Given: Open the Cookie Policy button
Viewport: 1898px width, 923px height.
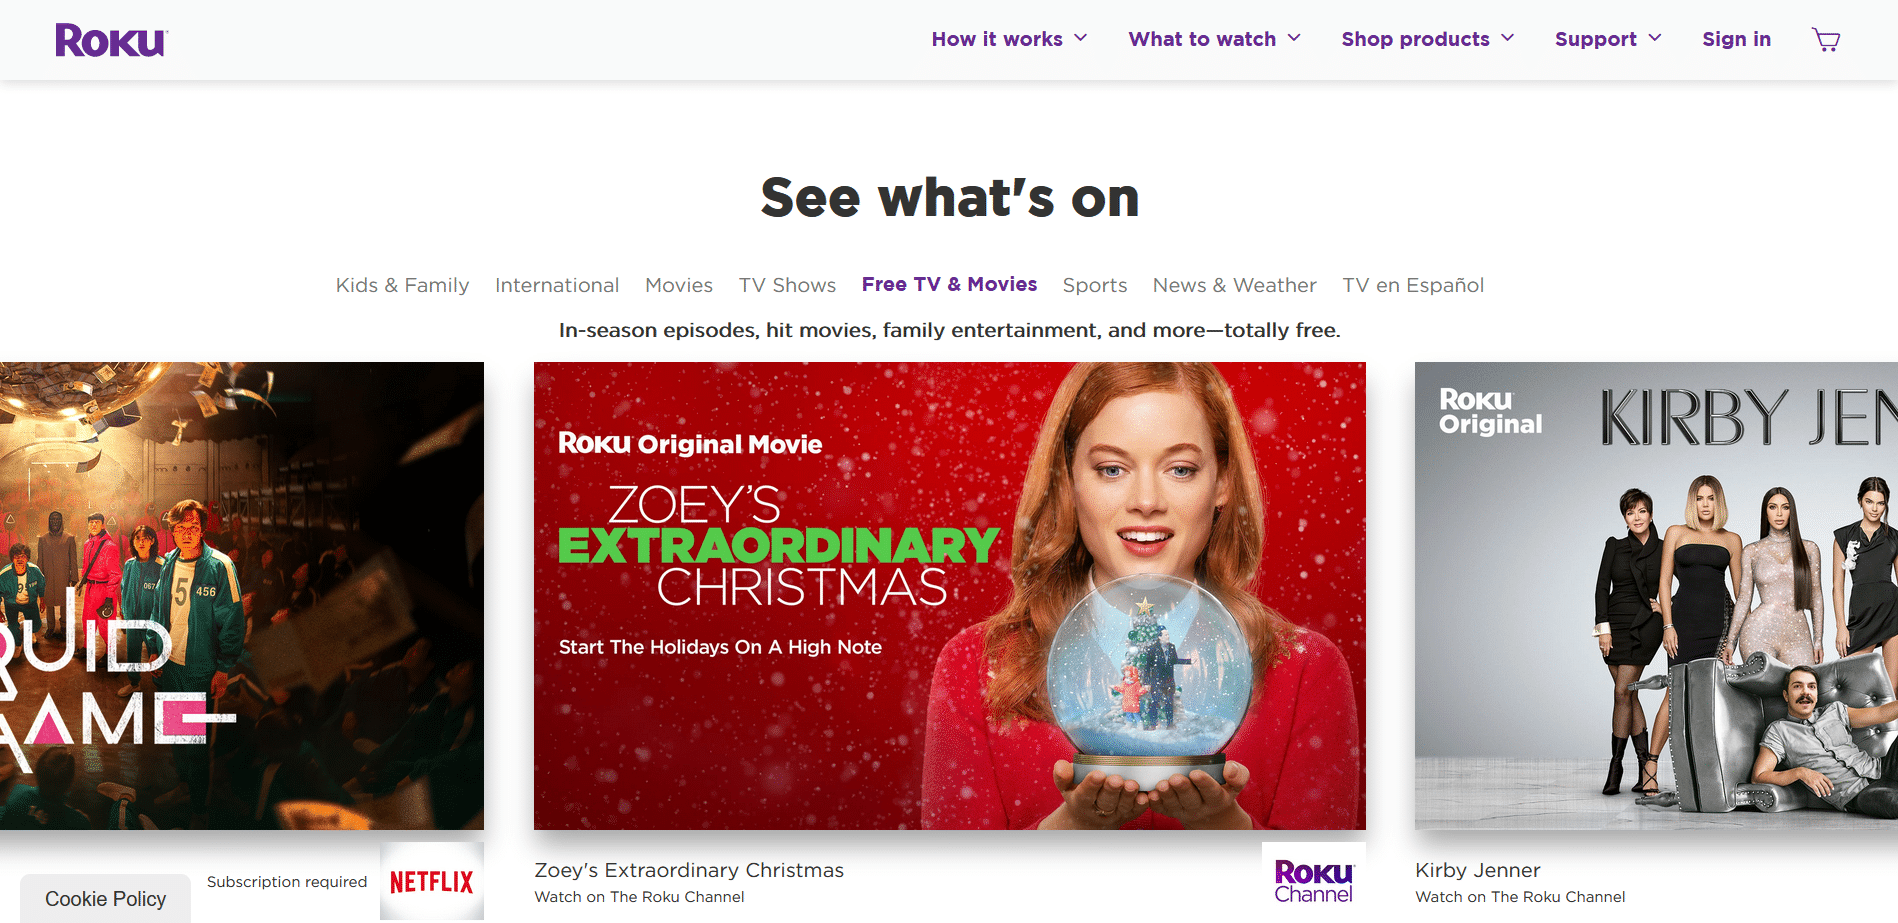Looking at the screenshot, I should pos(105,898).
